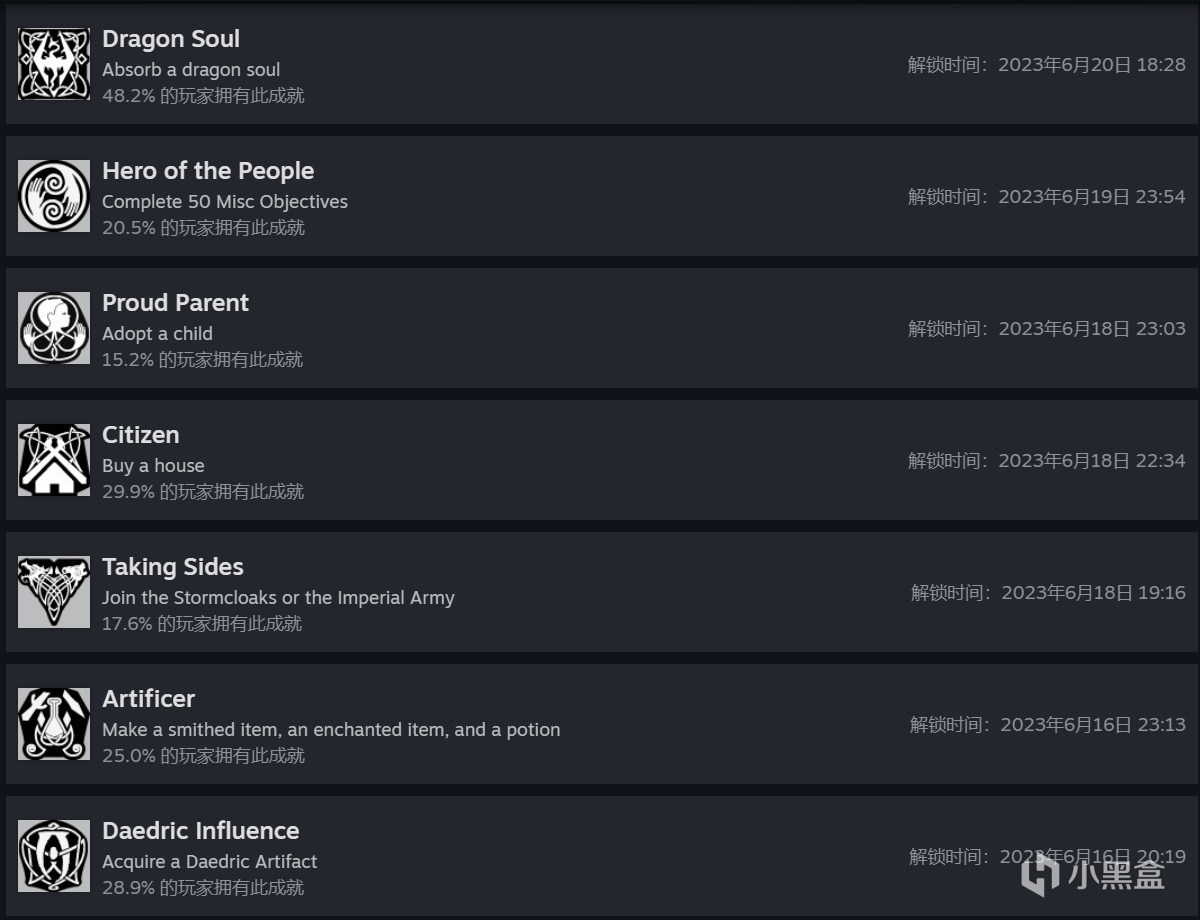The width and height of the screenshot is (1200, 920).
Task: Select the Dragon Soul title text
Action: click(171, 39)
